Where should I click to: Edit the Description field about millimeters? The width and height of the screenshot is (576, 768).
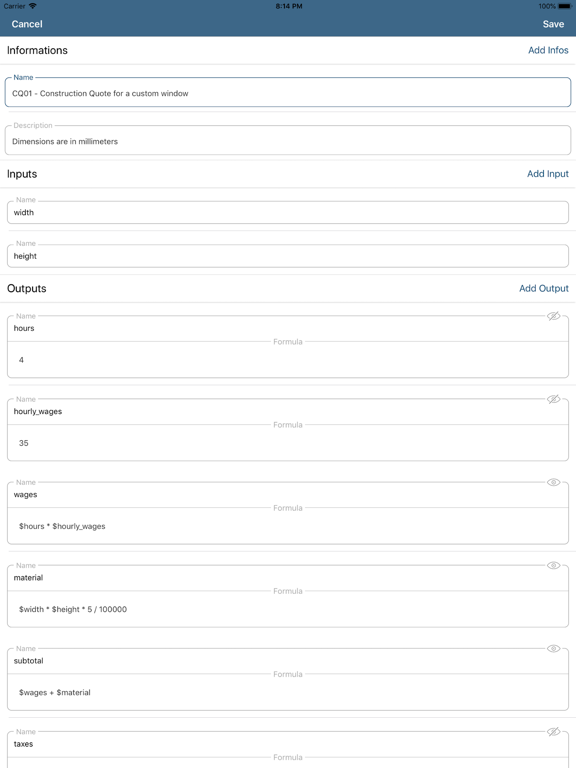(288, 141)
